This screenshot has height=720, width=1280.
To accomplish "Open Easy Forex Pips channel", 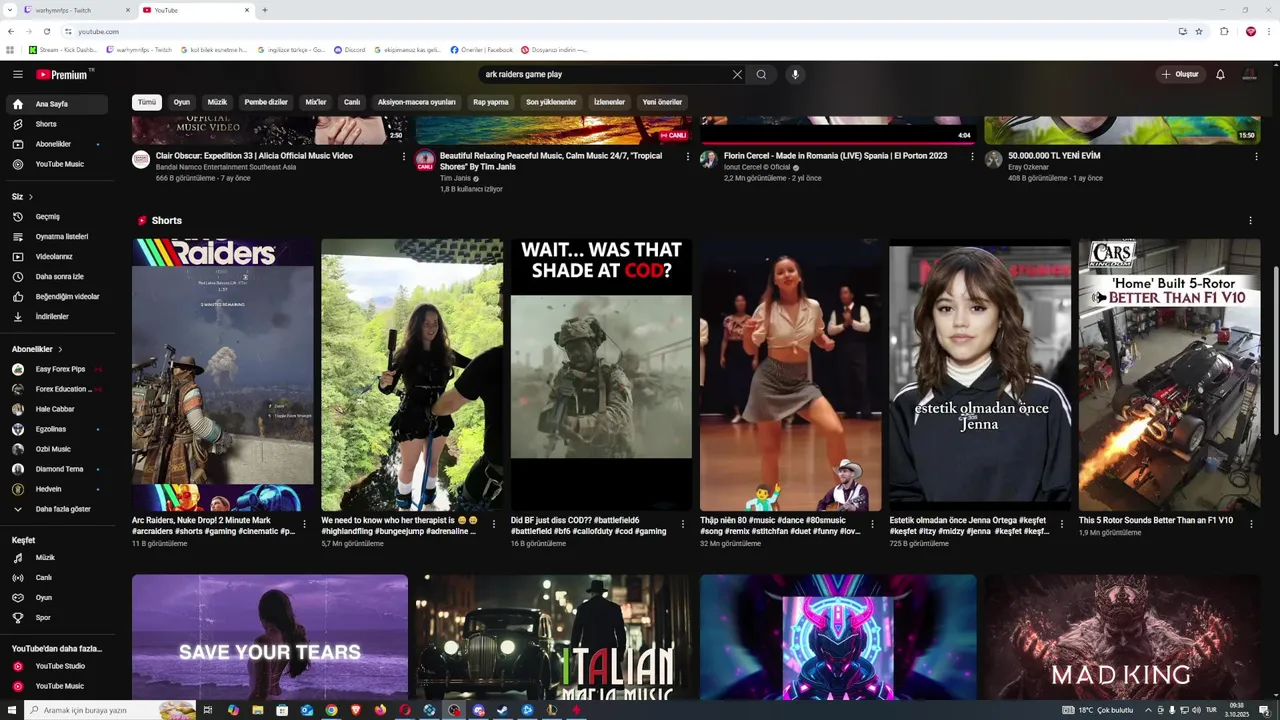I will click(x=56, y=369).
